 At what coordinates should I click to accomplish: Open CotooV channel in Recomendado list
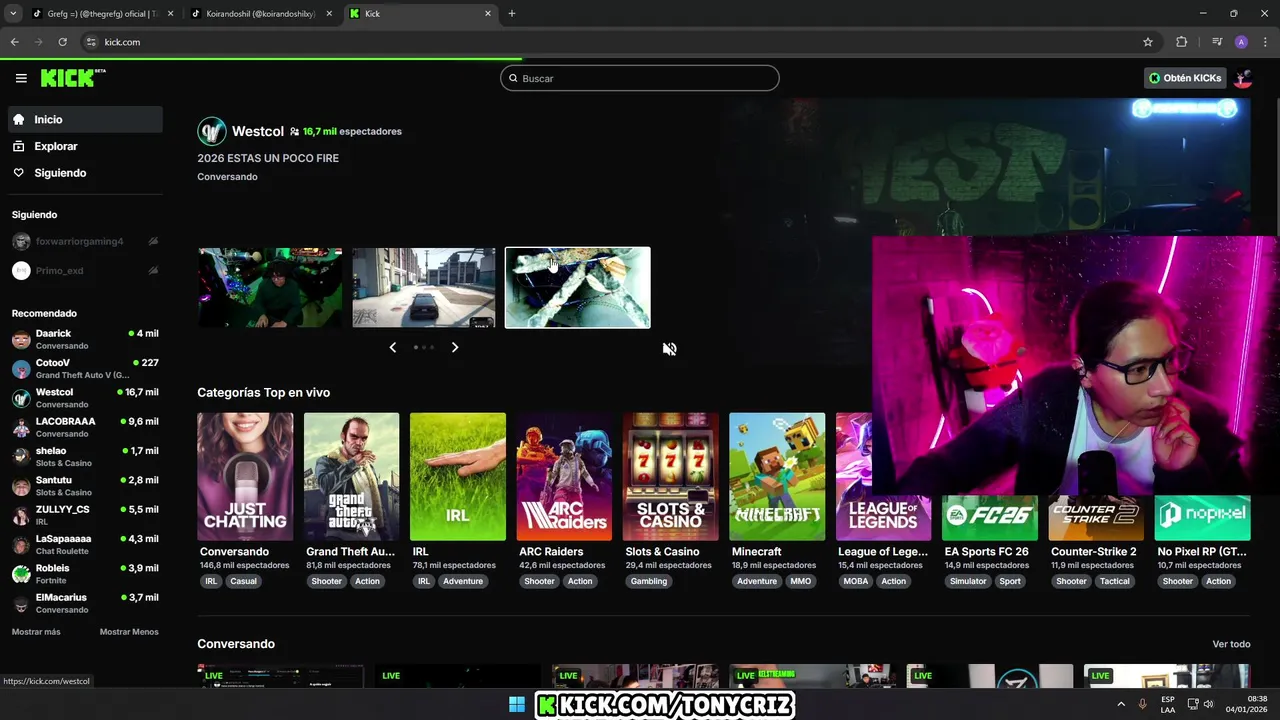point(85,369)
